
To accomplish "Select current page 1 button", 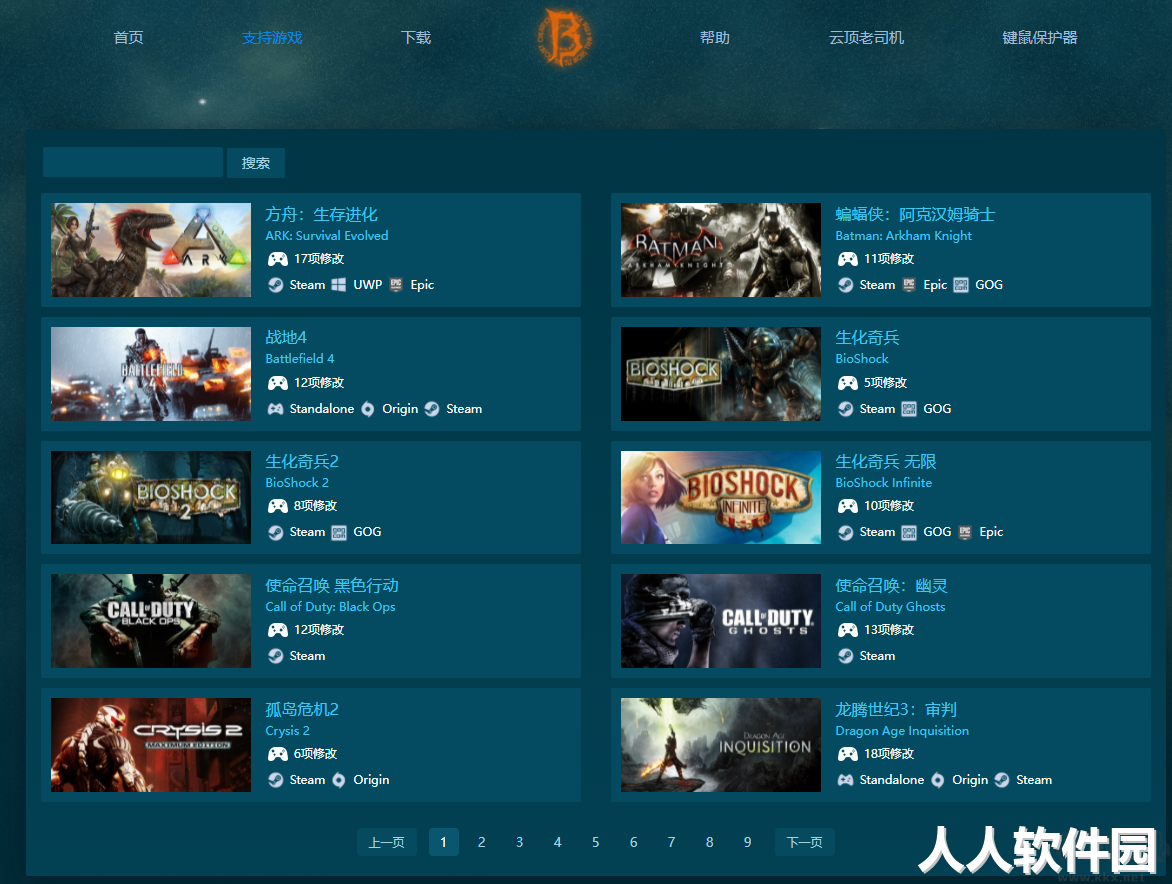I will pyautogui.click(x=443, y=842).
